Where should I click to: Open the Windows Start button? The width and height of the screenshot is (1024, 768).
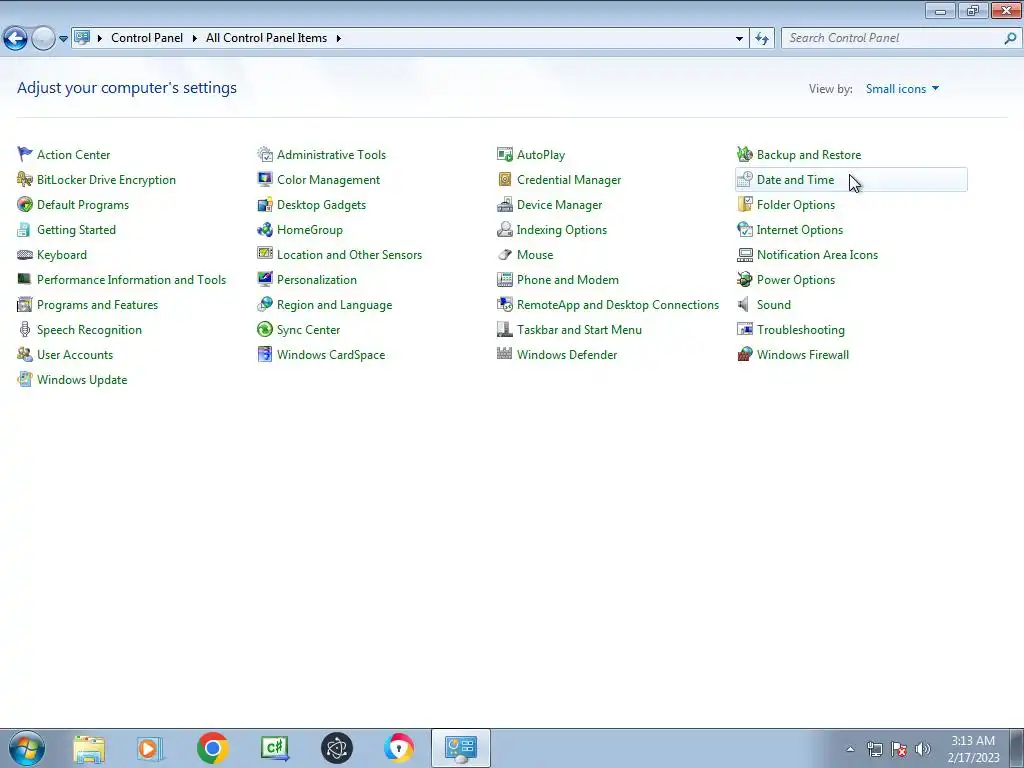click(27, 748)
